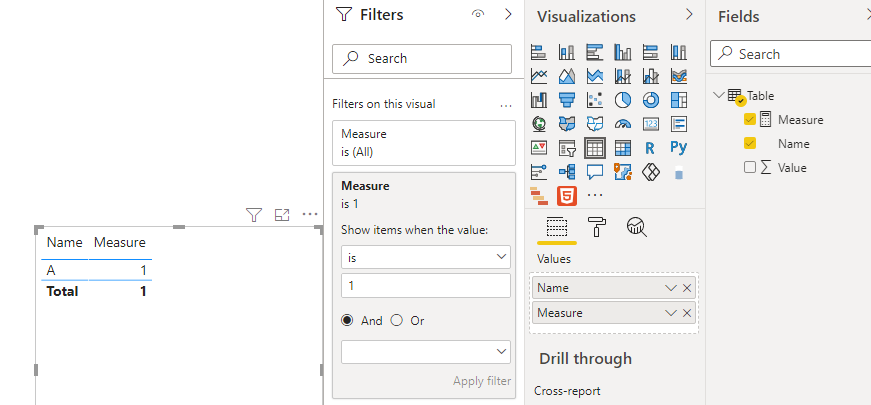
Task: Click the visual header filter icon
Action: 254,215
